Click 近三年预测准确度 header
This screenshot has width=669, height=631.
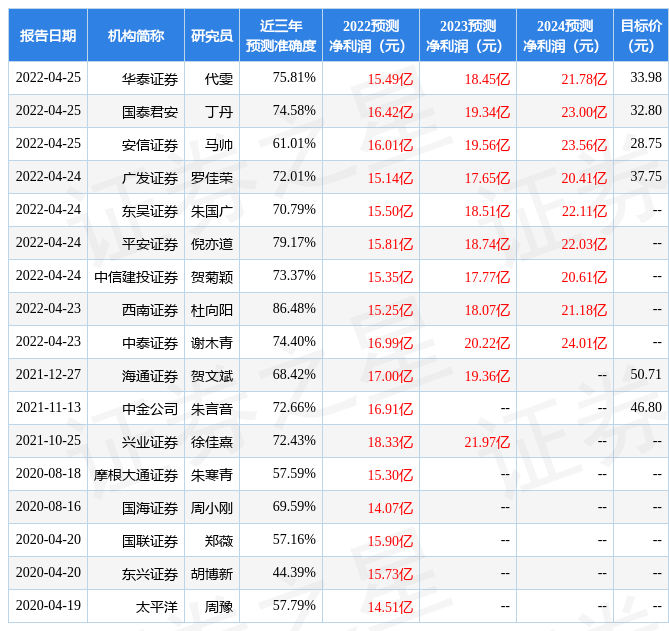(x=281, y=35)
